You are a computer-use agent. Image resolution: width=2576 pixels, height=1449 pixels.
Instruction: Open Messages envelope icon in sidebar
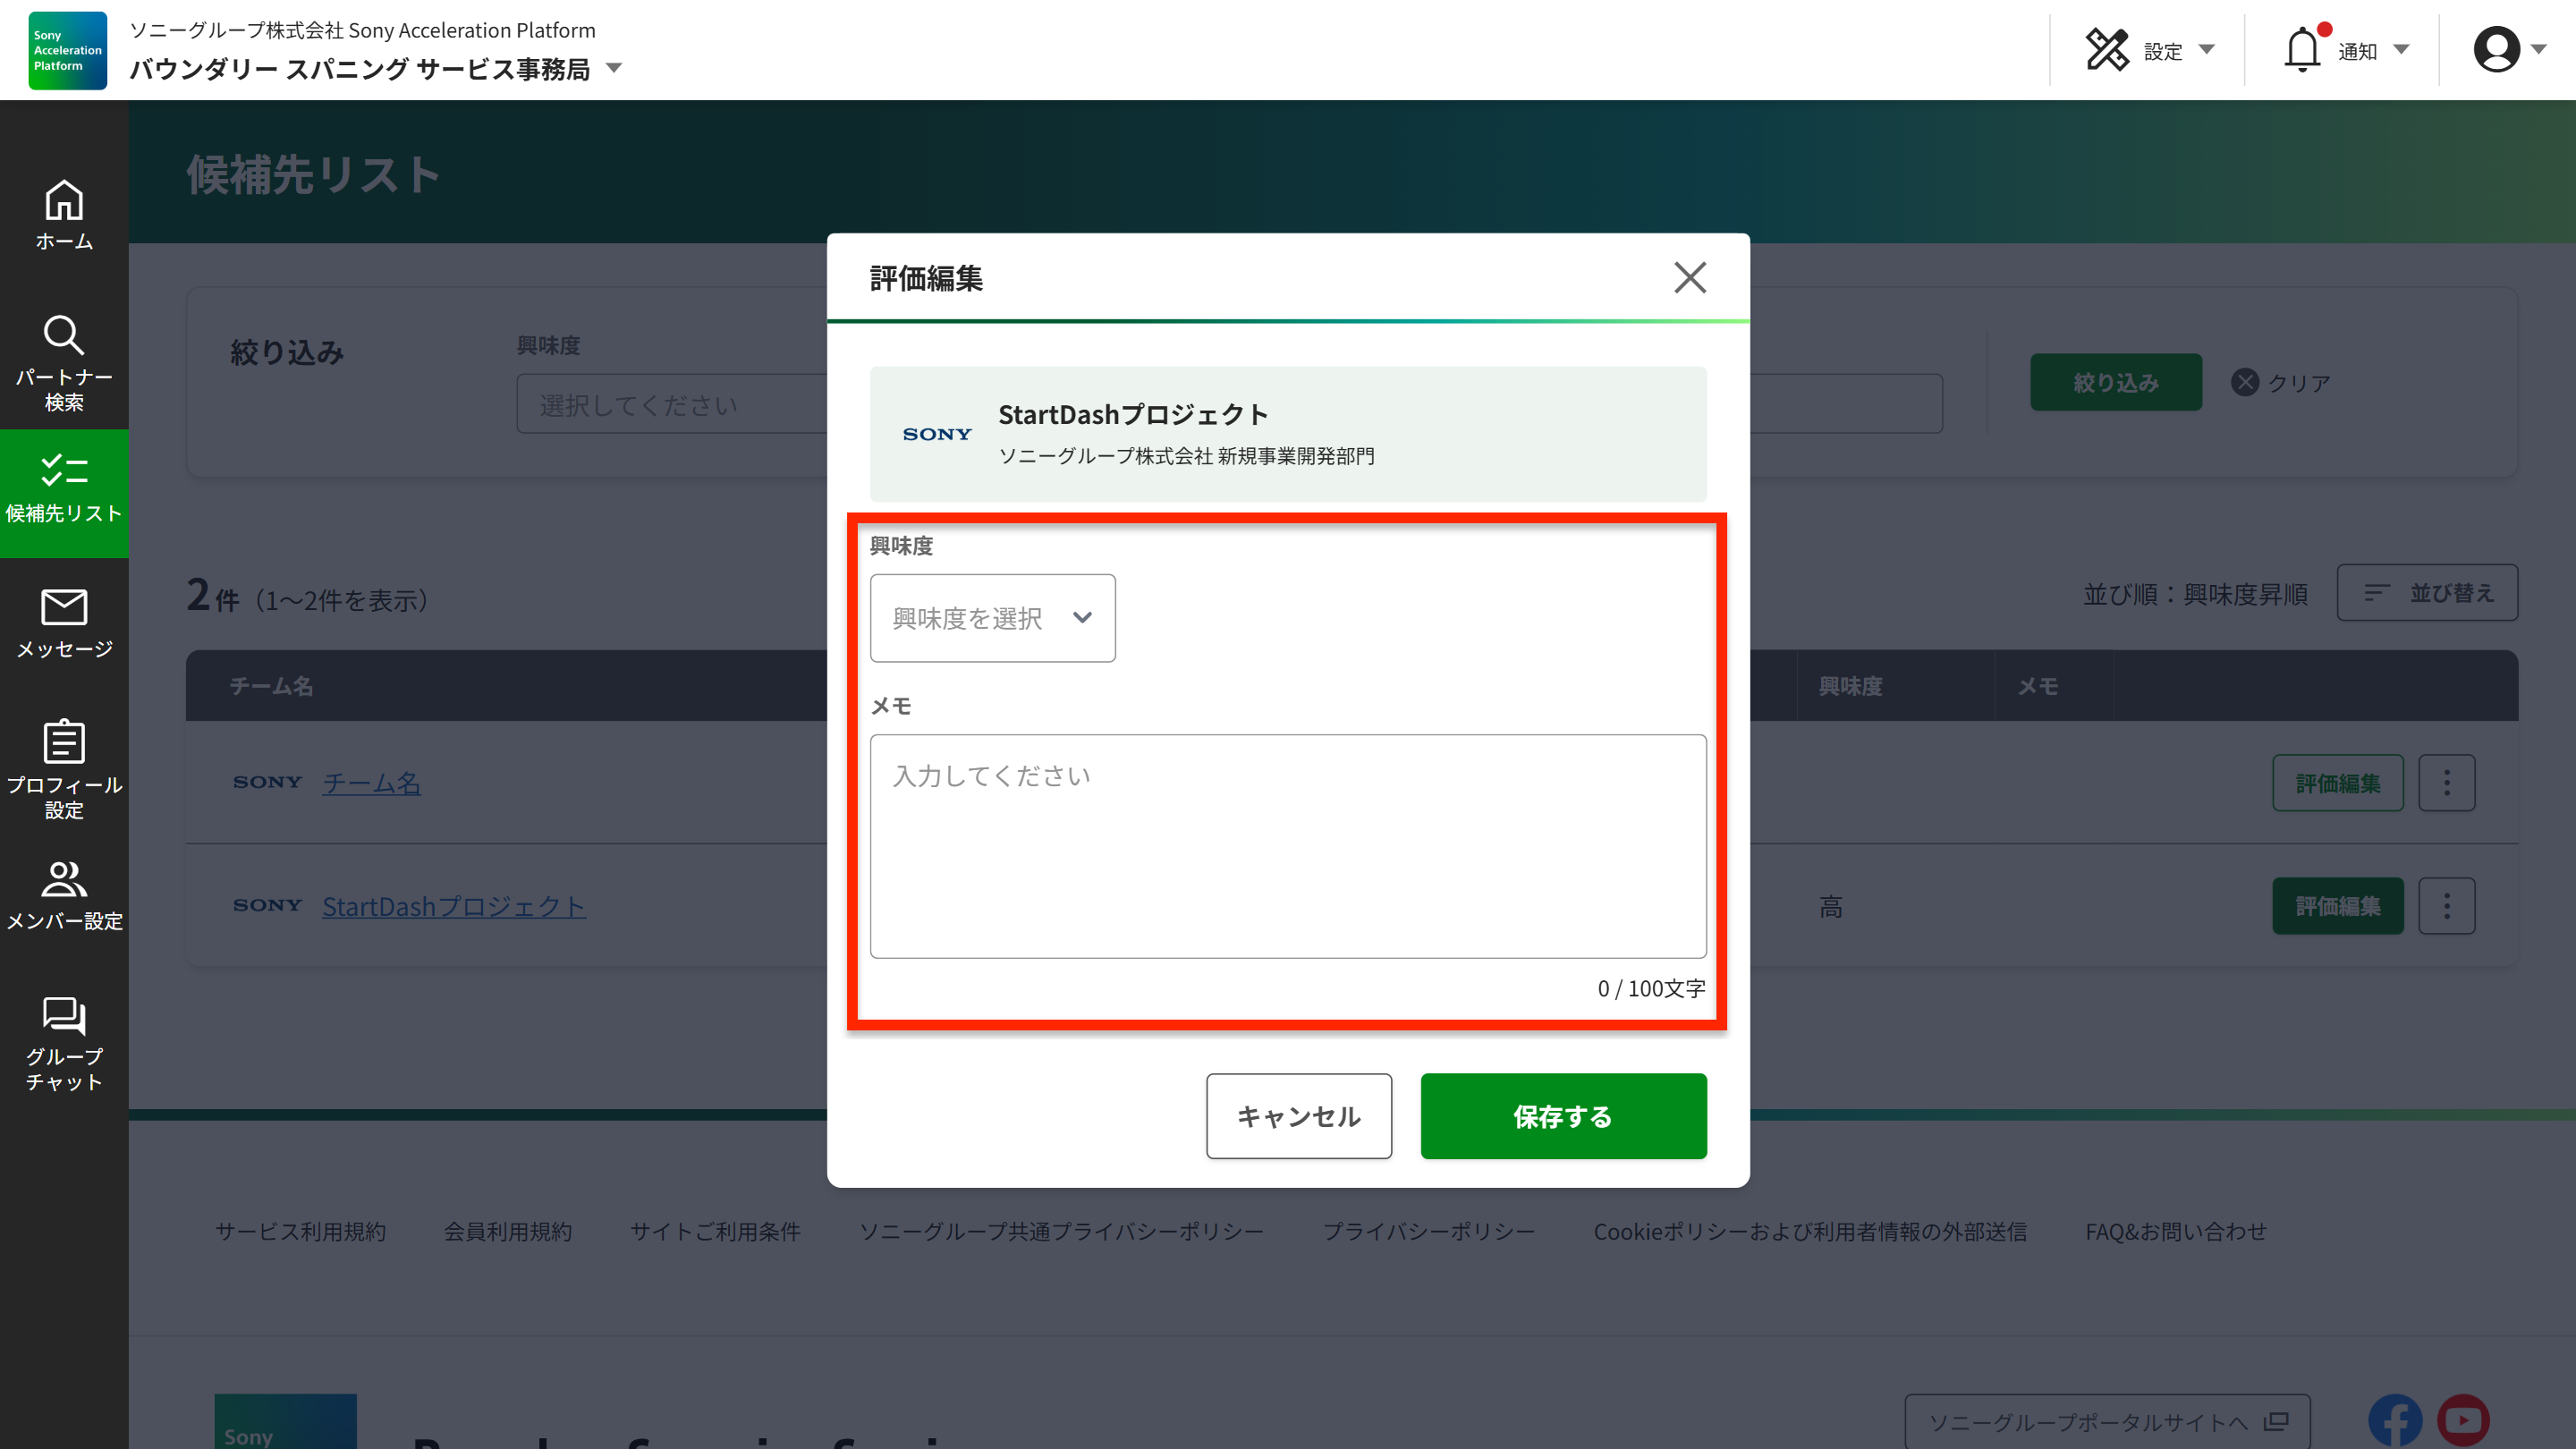pos(64,607)
